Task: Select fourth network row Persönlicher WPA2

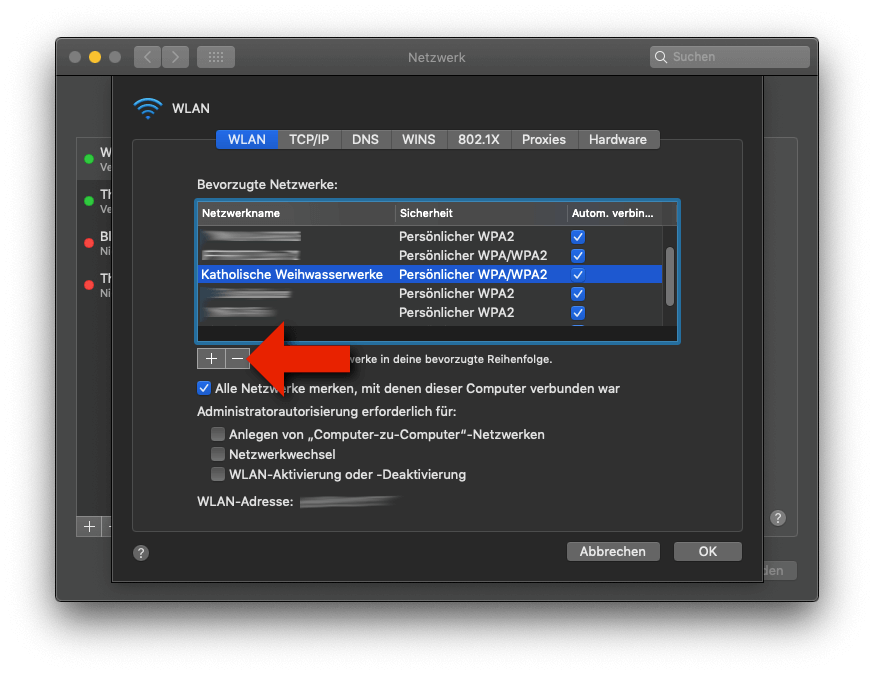Action: coord(430,294)
